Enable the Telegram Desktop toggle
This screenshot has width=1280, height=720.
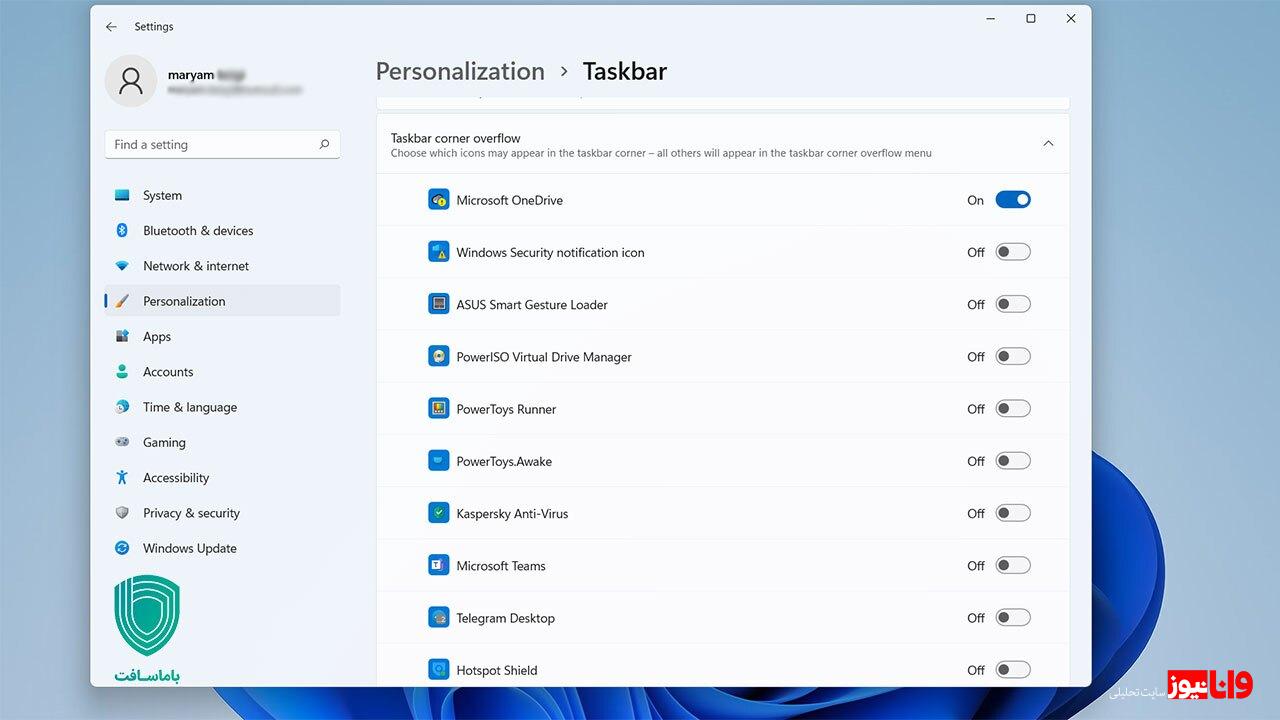(x=1012, y=618)
